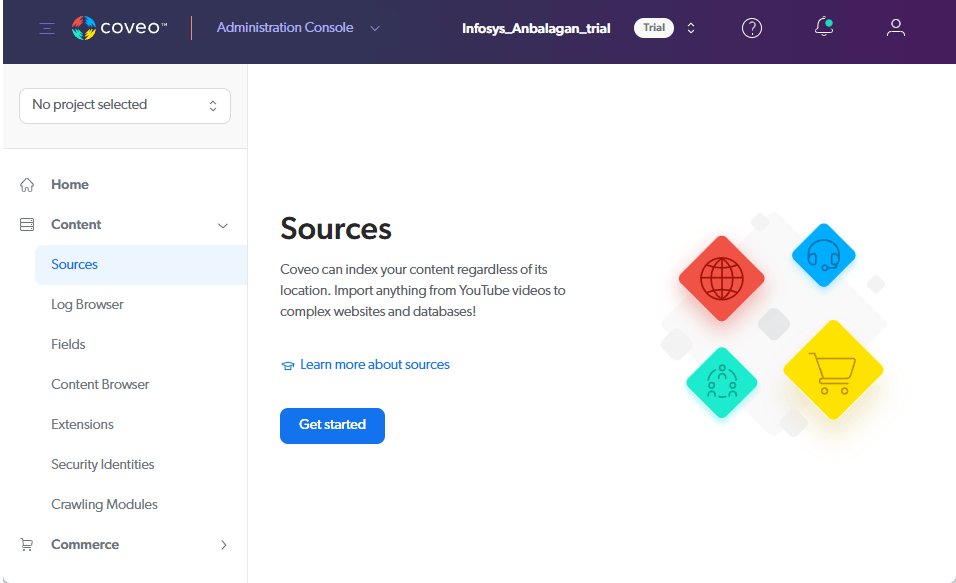Click the Get started button
The height and width of the screenshot is (583, 956).
pos(332,425)
